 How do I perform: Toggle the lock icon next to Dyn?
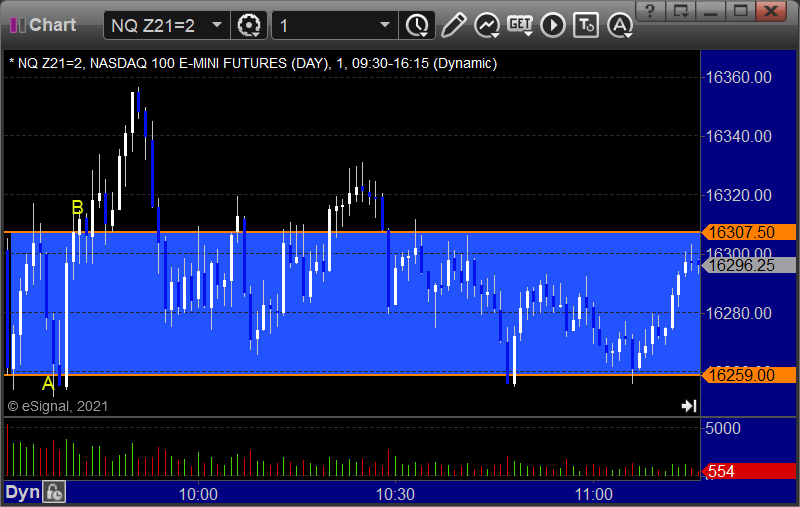[54, 492]
